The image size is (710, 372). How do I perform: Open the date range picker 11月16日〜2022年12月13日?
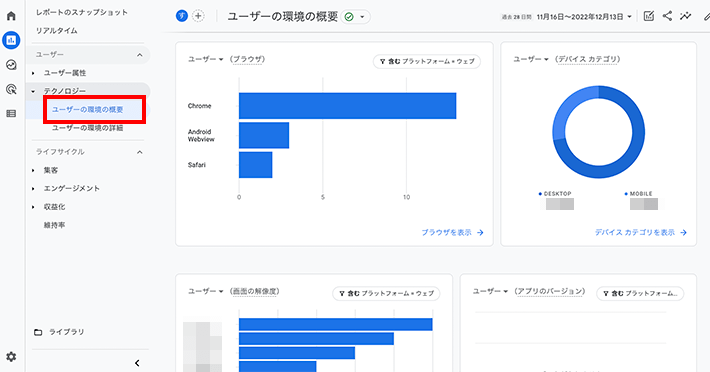584,17
